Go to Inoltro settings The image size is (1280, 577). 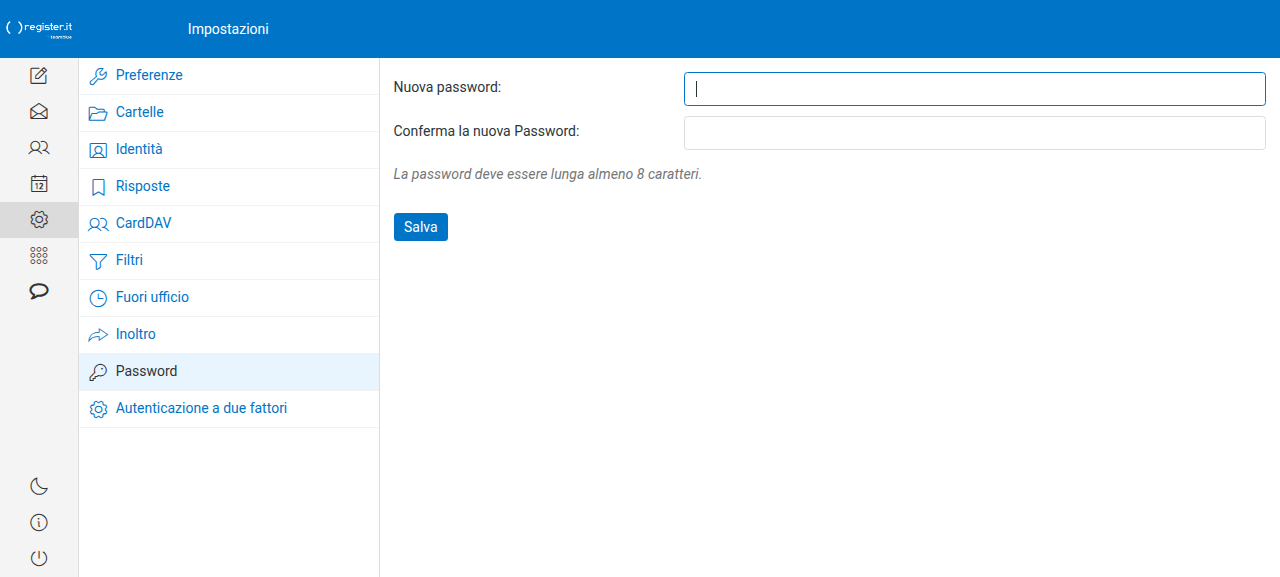229,335
